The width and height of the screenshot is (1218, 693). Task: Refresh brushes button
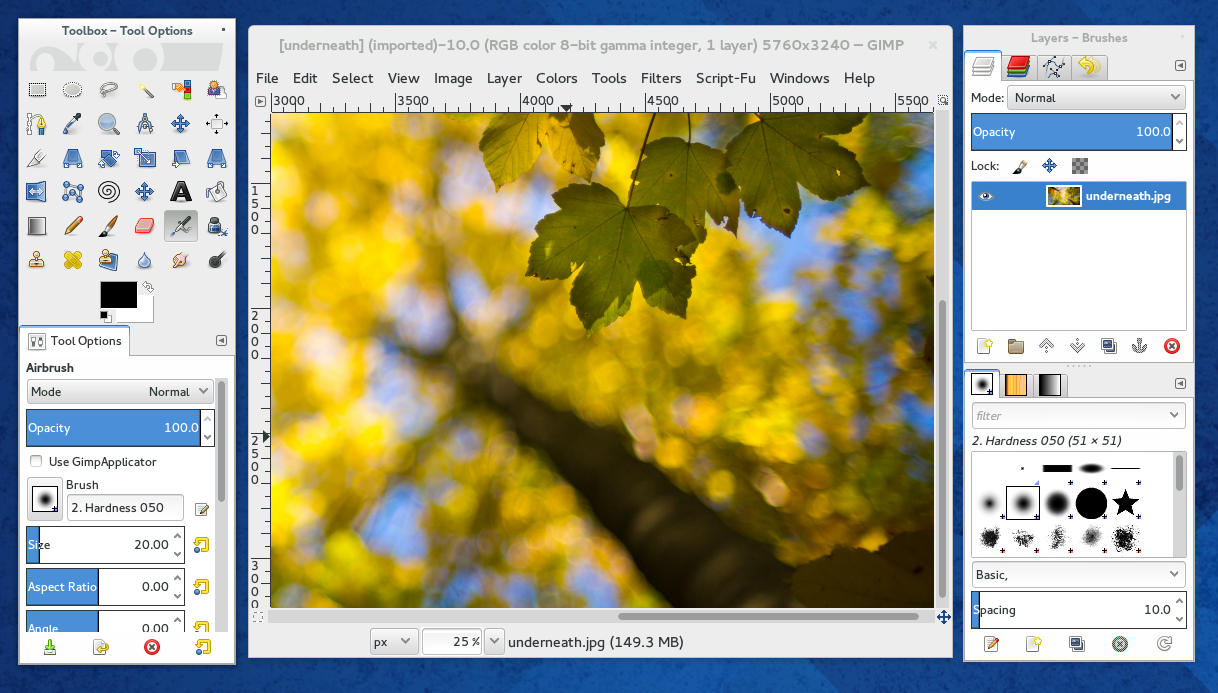[1164, 644]
